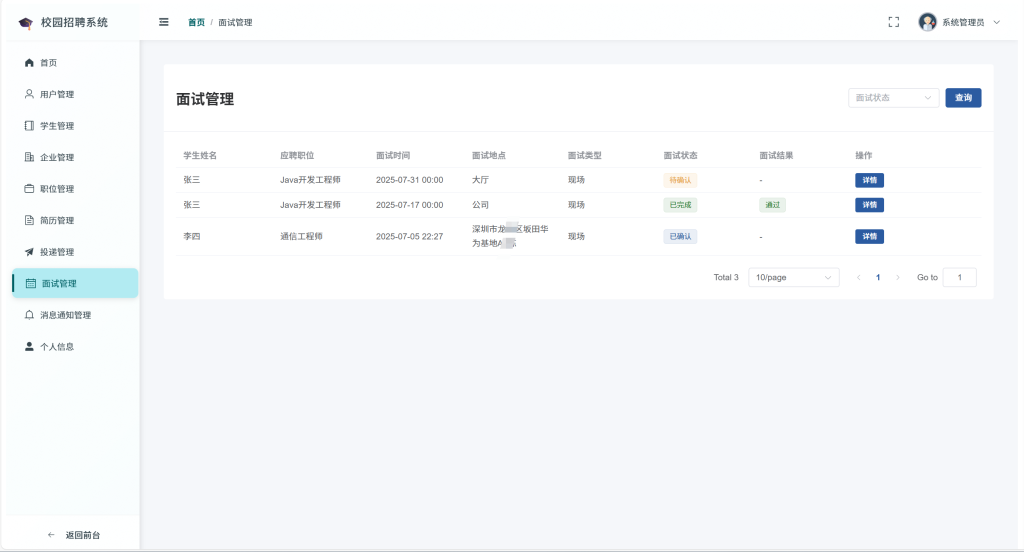Click the 已确认 status tag
Image resolution: width=1024 pixels, height=552 pixels.
click(x=680, y=236)
